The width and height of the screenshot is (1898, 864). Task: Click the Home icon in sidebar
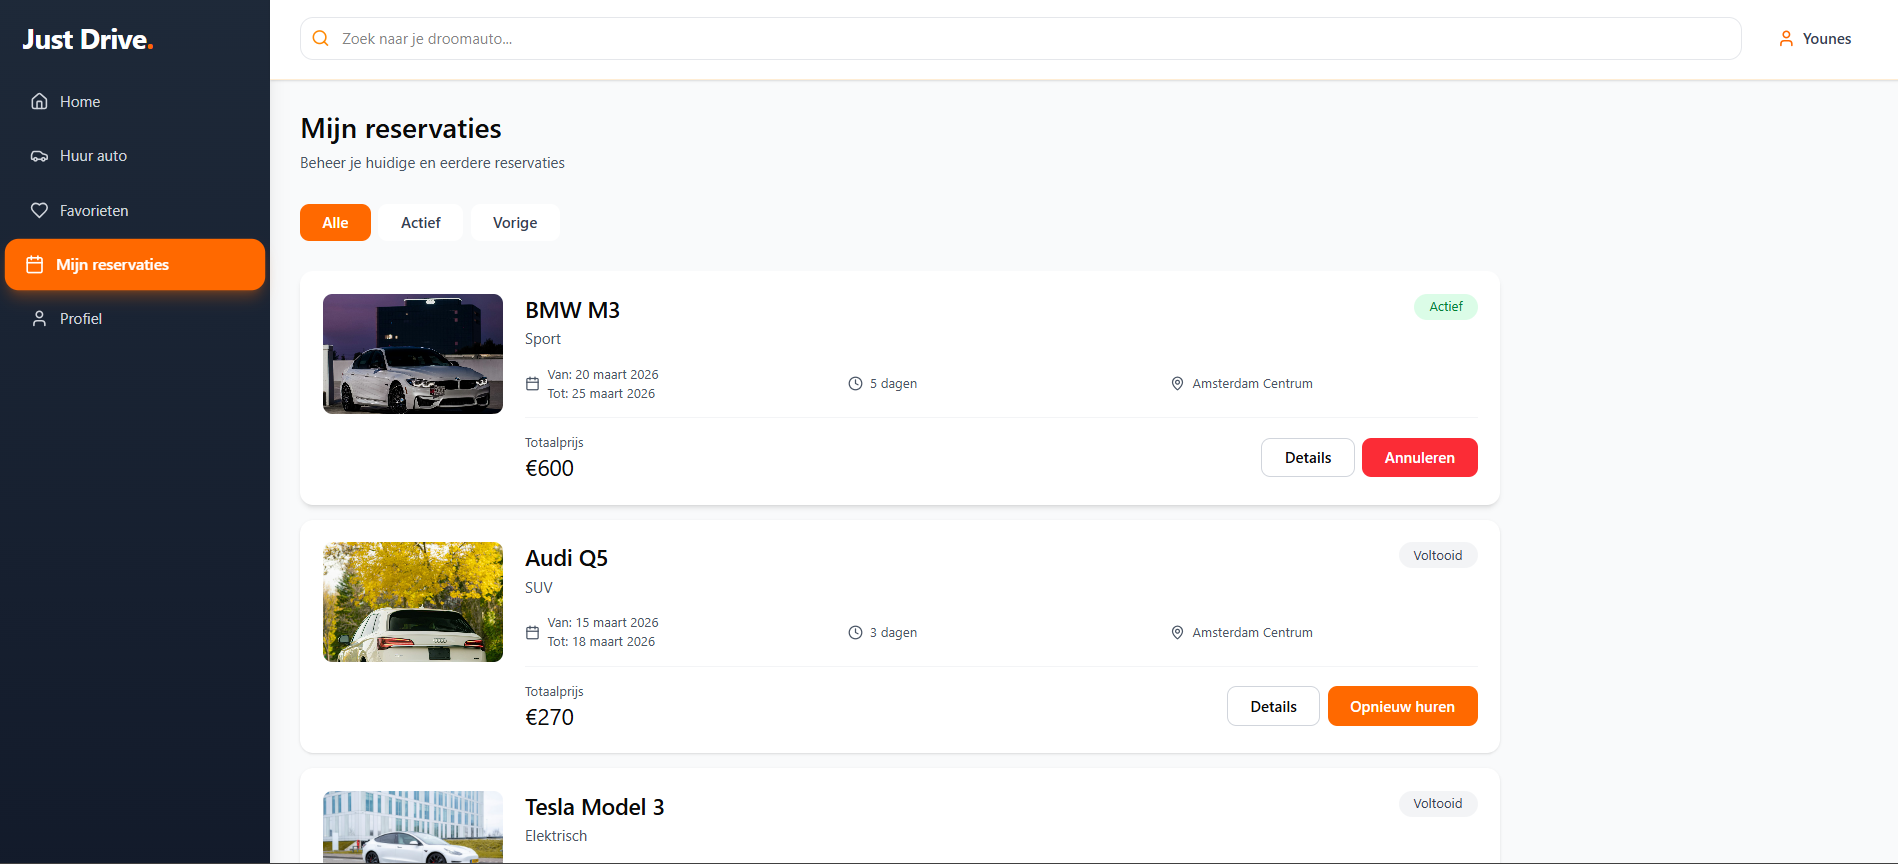point(39,101)
